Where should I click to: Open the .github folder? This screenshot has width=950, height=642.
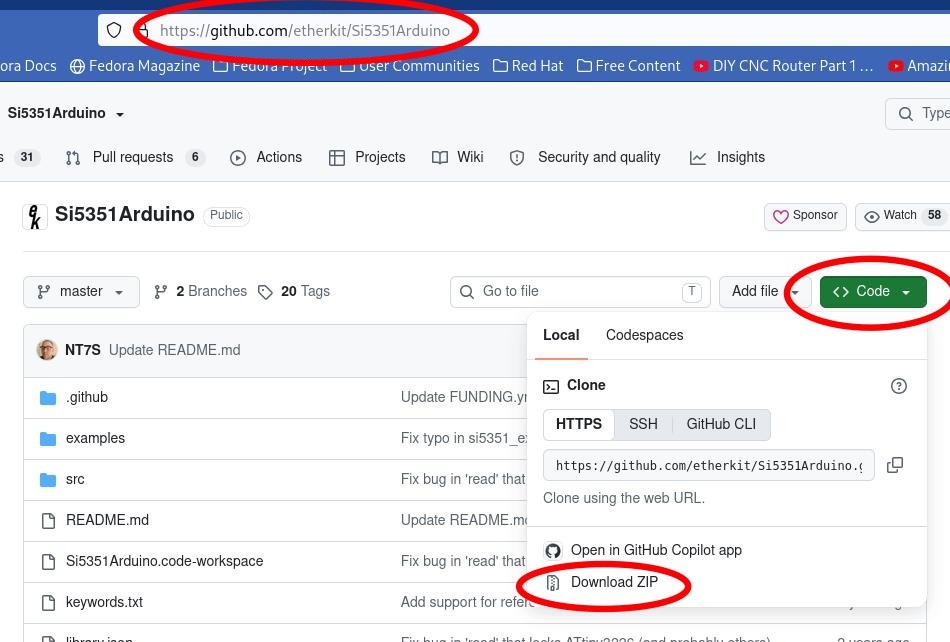click(x=87, y=397)
